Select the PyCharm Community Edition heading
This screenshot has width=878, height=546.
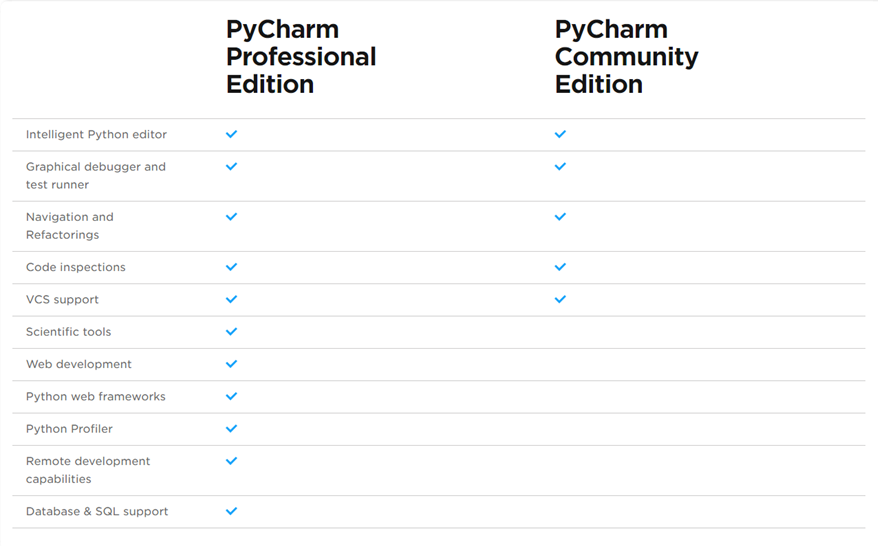(x=626, y=57)
